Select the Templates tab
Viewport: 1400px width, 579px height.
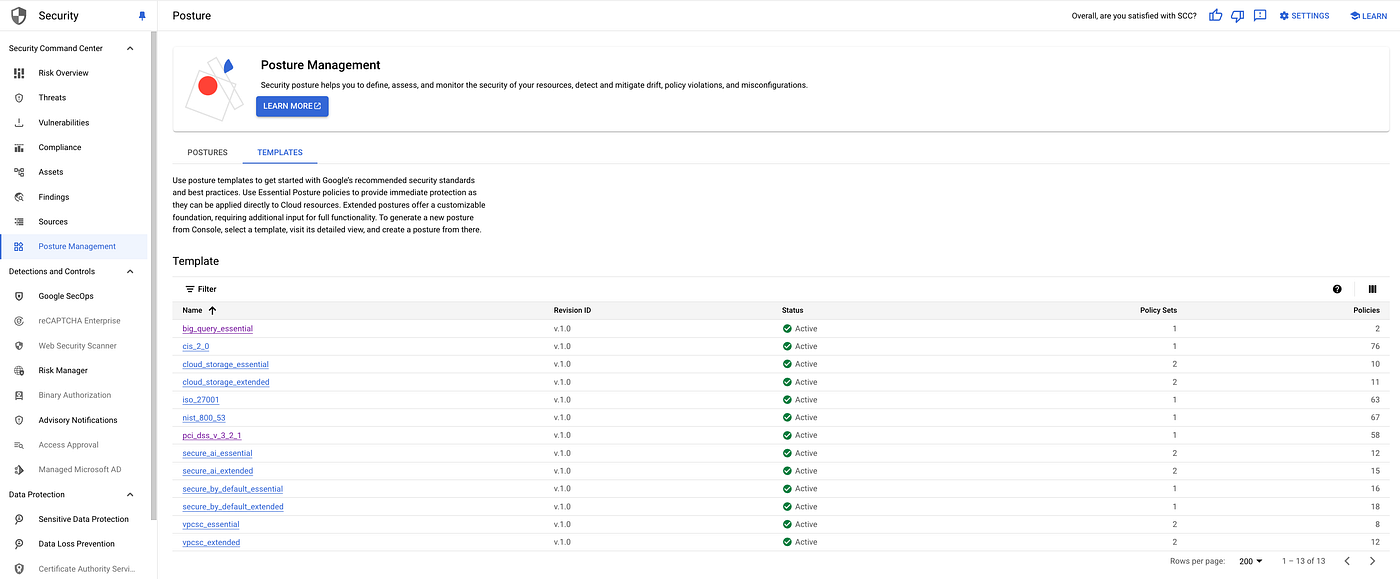(x=280, y=153)
